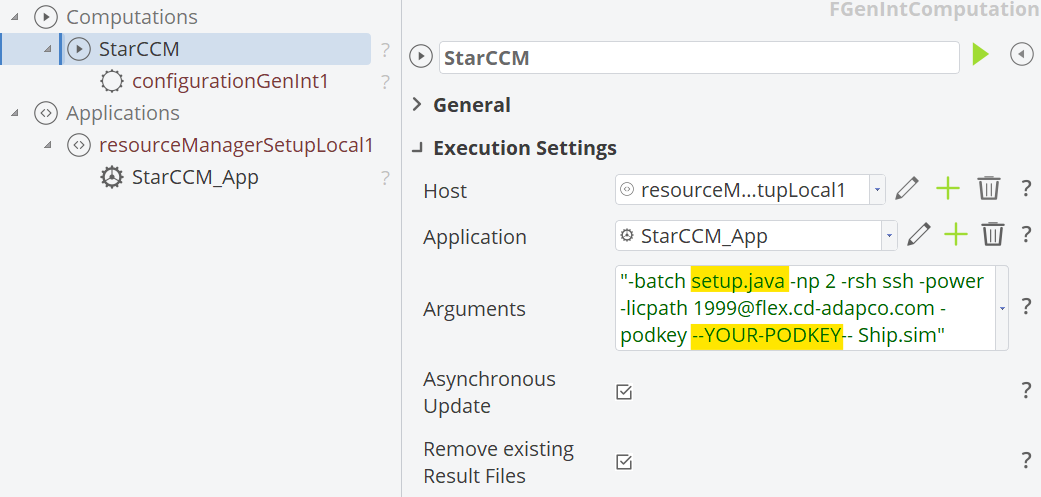The image size is (1041, 497).
Task: Click the help mark beside configurationGenInt1
Action: [384, 82]
